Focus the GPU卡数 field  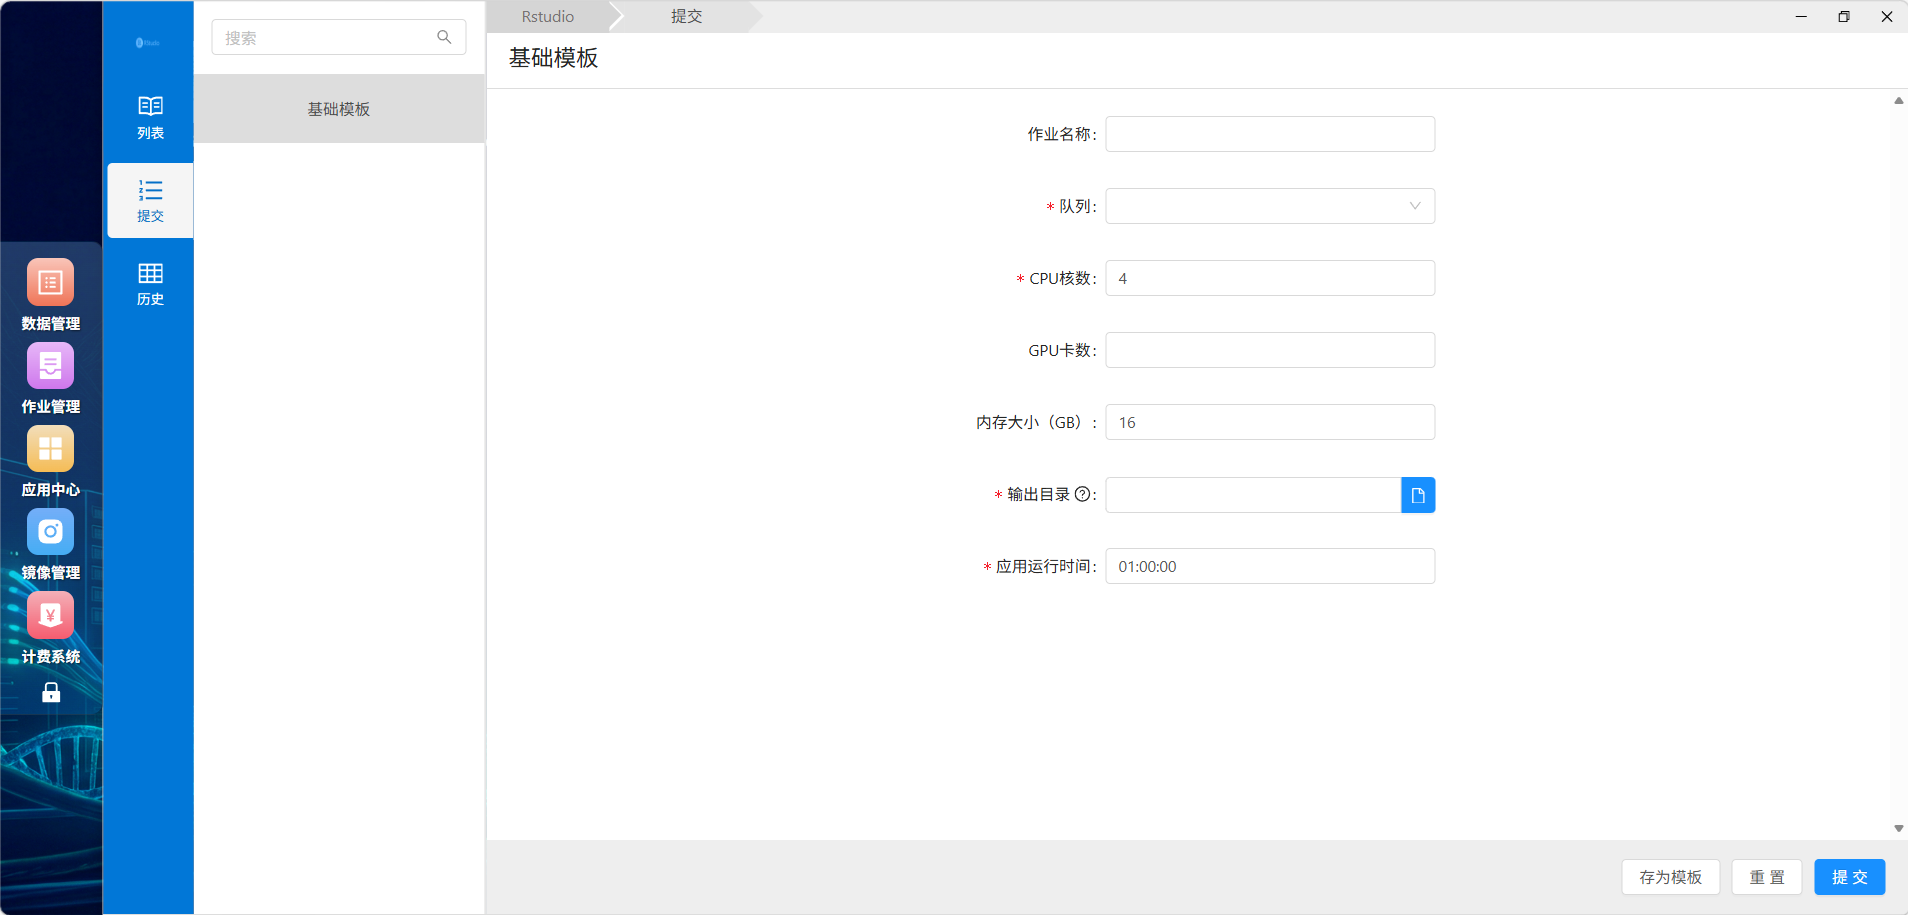tap(1270, 350)
